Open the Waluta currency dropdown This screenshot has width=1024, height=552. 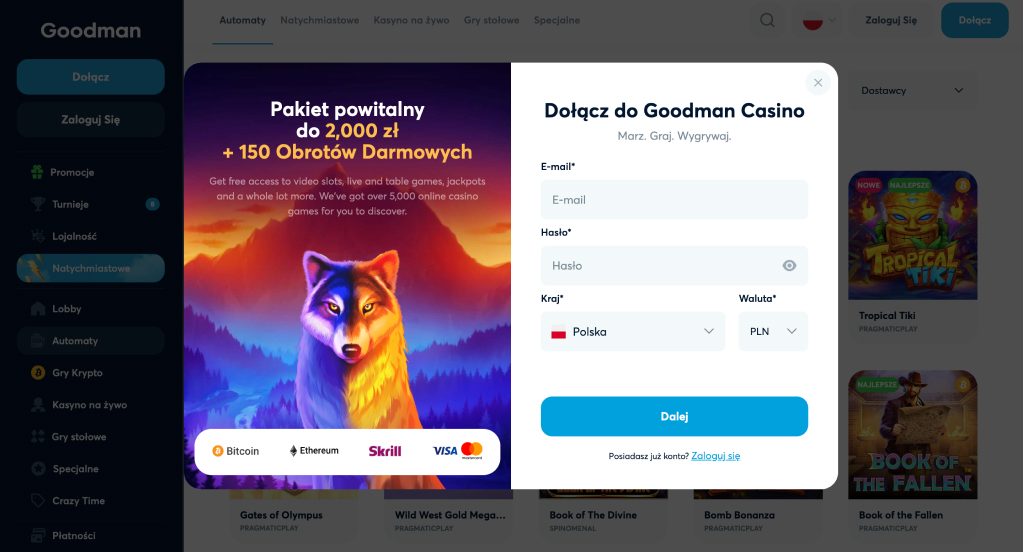click(773, 332)
